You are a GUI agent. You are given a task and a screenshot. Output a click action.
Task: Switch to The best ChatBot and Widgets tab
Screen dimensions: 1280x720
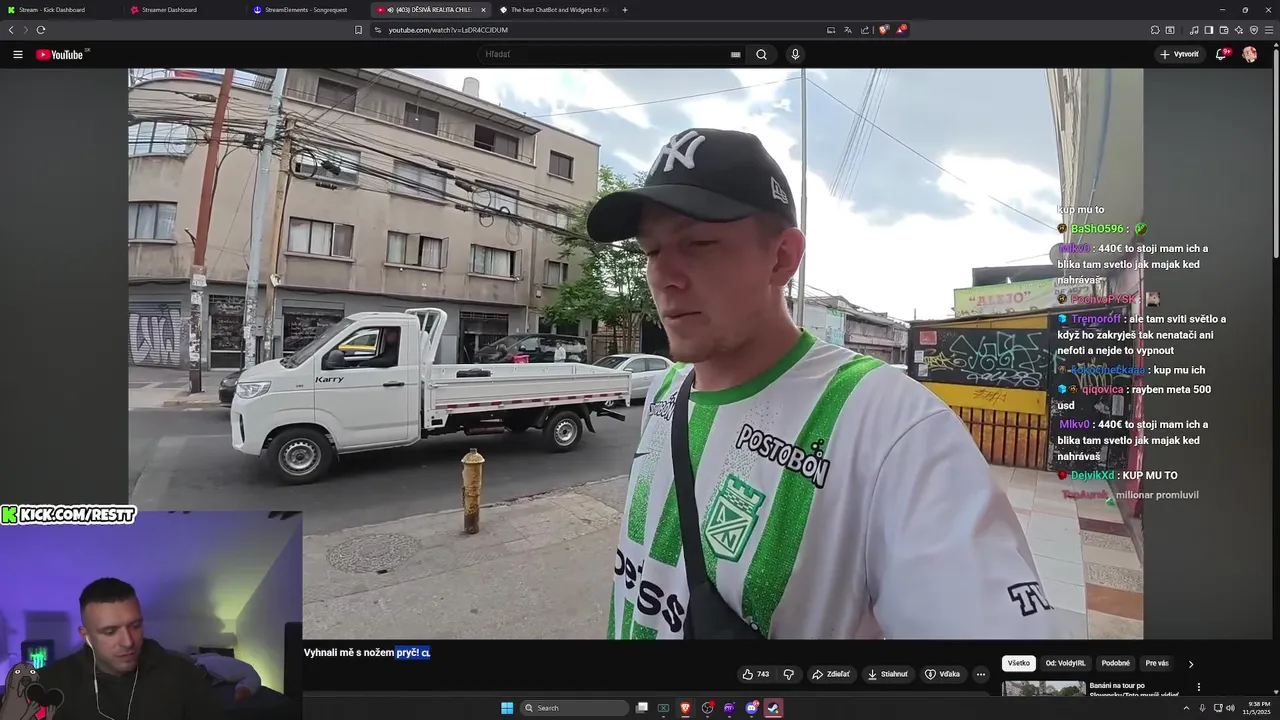(553, 10)
